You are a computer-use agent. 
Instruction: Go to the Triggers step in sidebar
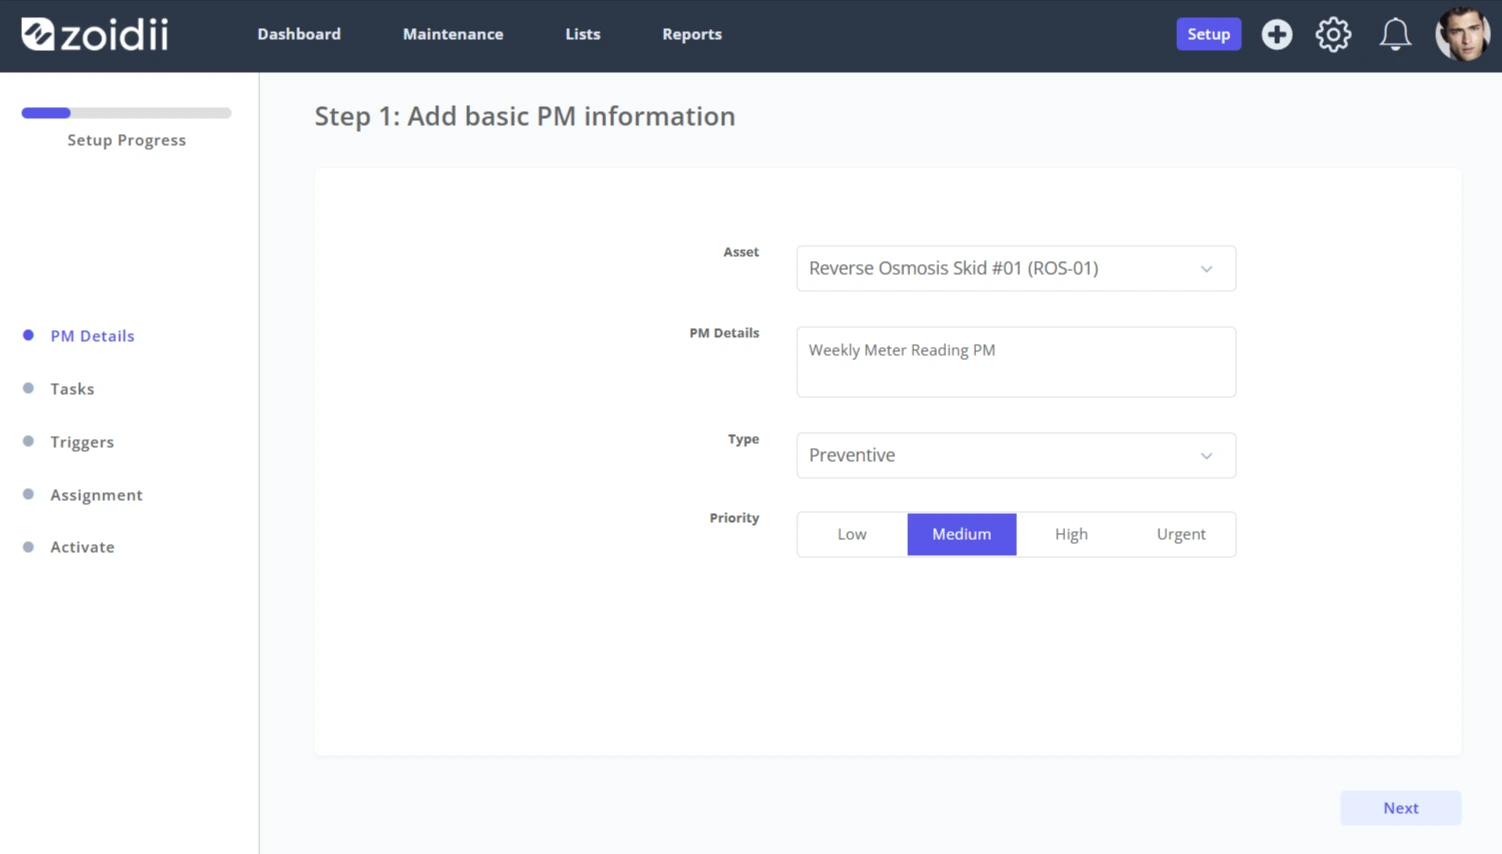(82, 442)
